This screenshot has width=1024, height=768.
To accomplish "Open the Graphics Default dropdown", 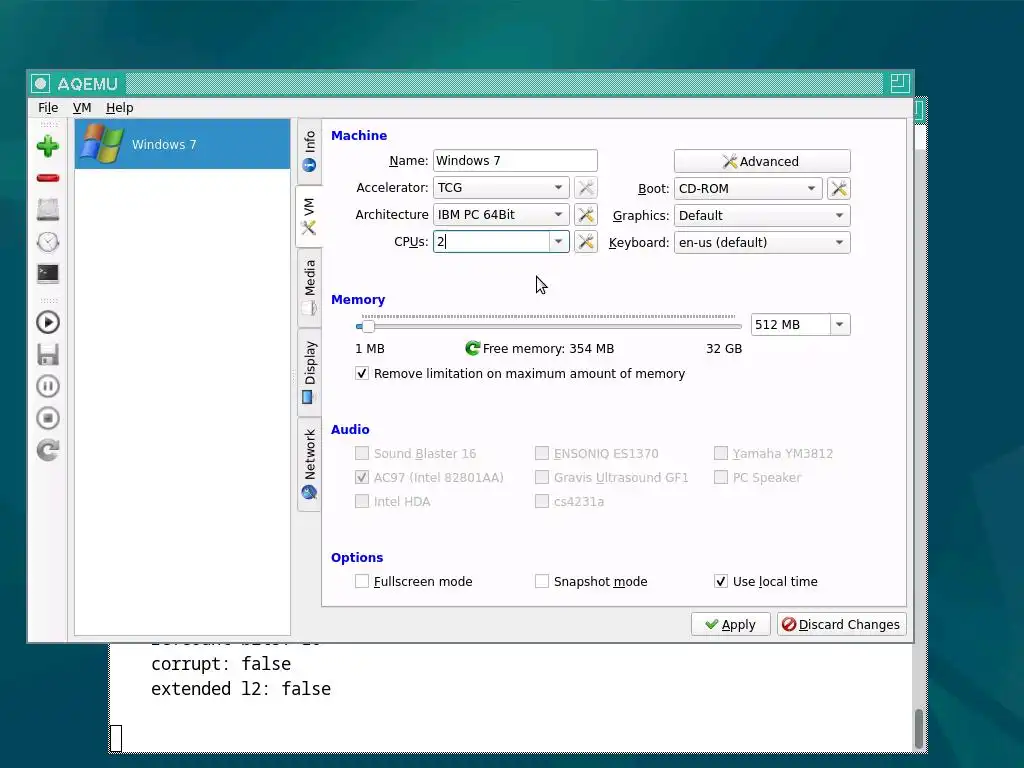I will [x=762, y=216].
